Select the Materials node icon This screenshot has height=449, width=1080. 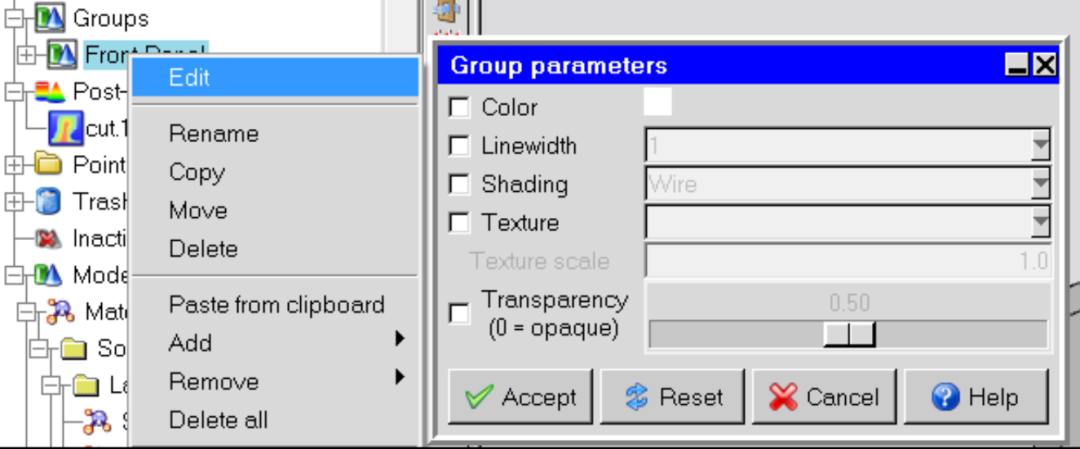tap(59, 312)
